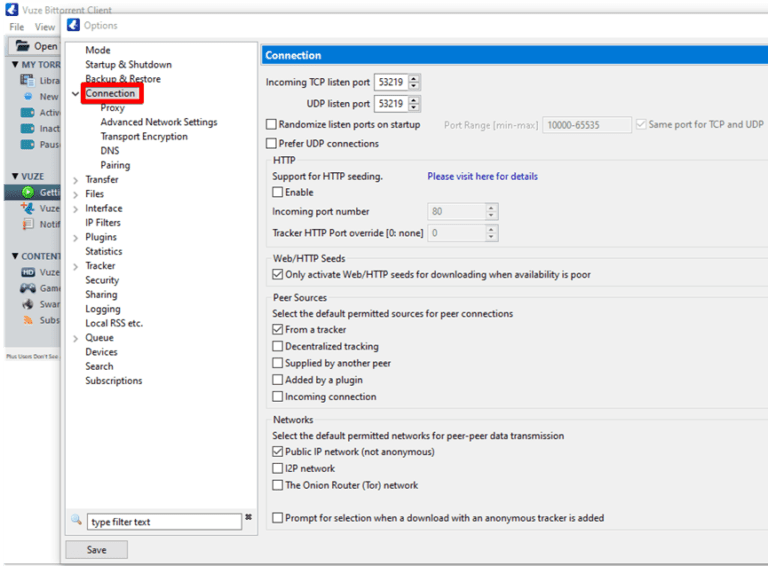The width and height of the screenshot is (768, 566).
Task: Click the Open folder icon in Vuze toolbar
Action: tap(22, 46)
